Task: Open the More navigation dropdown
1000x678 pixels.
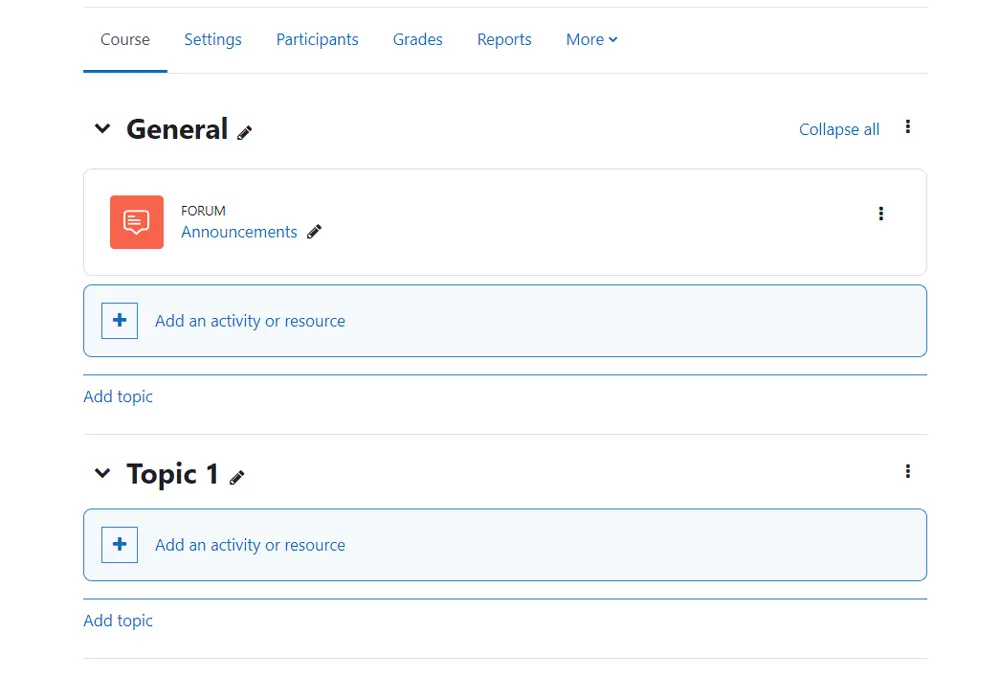Action: (591, 39)
